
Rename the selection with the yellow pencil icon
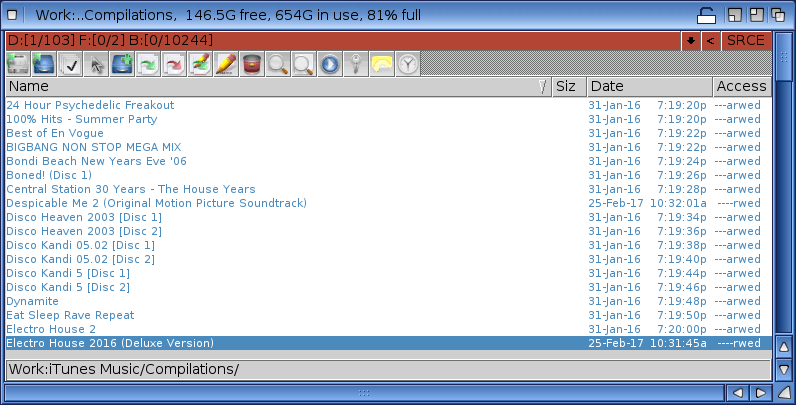[226, 64]
